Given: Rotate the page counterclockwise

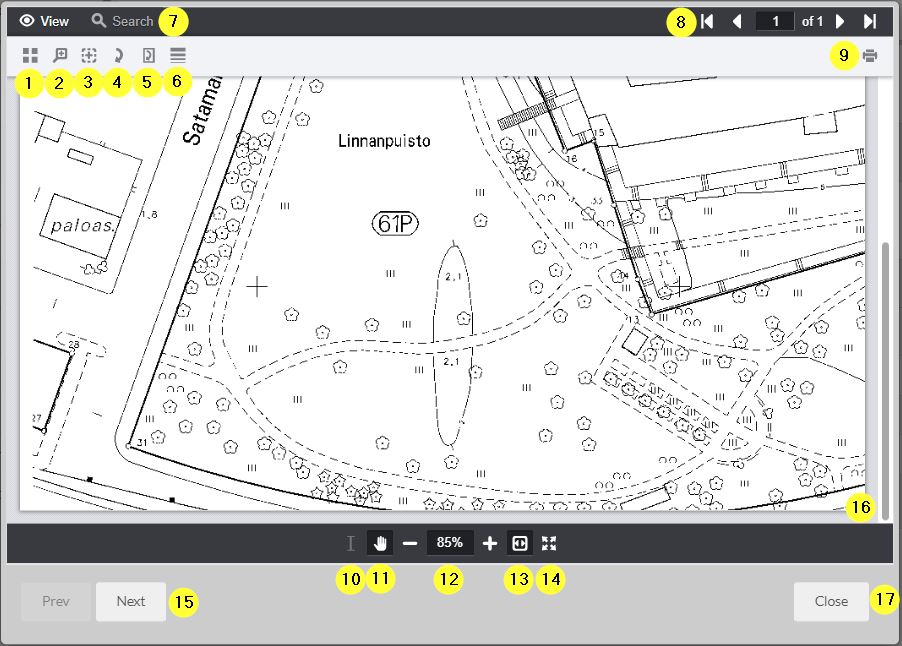Looking at the screenshot, I should click(x=117, y=55).
